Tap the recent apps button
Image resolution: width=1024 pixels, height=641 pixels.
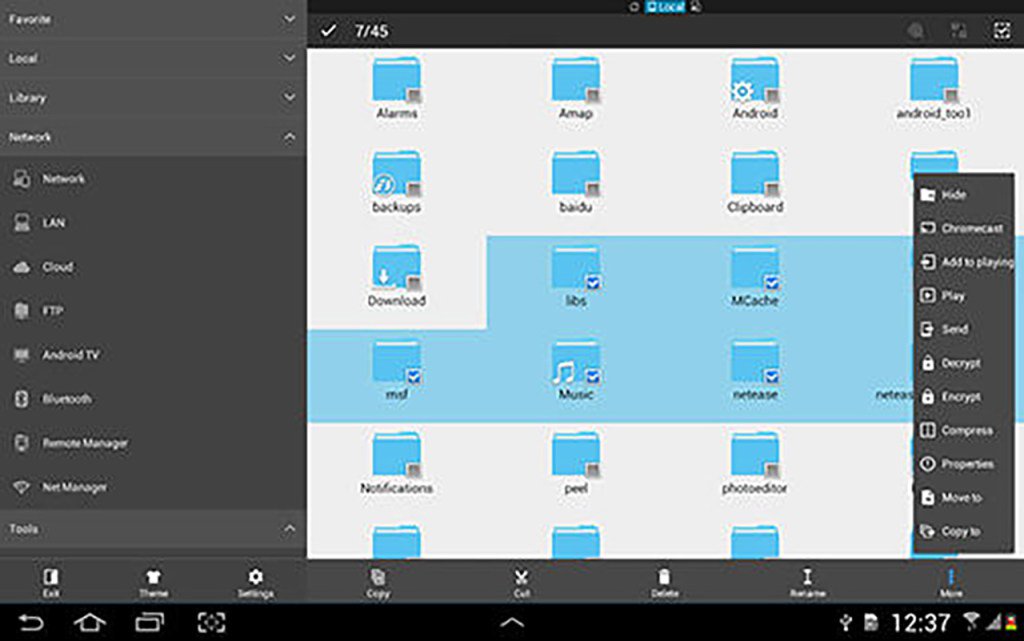[150, 623]
